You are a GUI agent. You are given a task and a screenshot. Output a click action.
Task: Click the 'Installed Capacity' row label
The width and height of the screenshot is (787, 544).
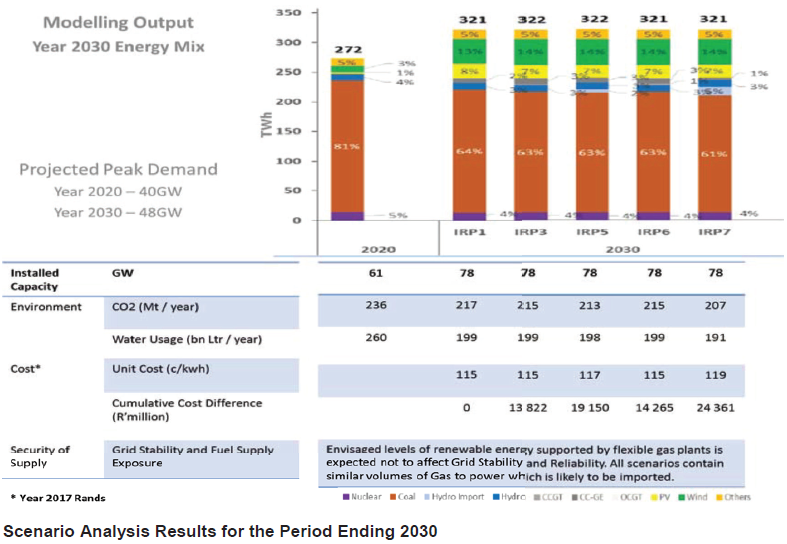click(35, 280)
